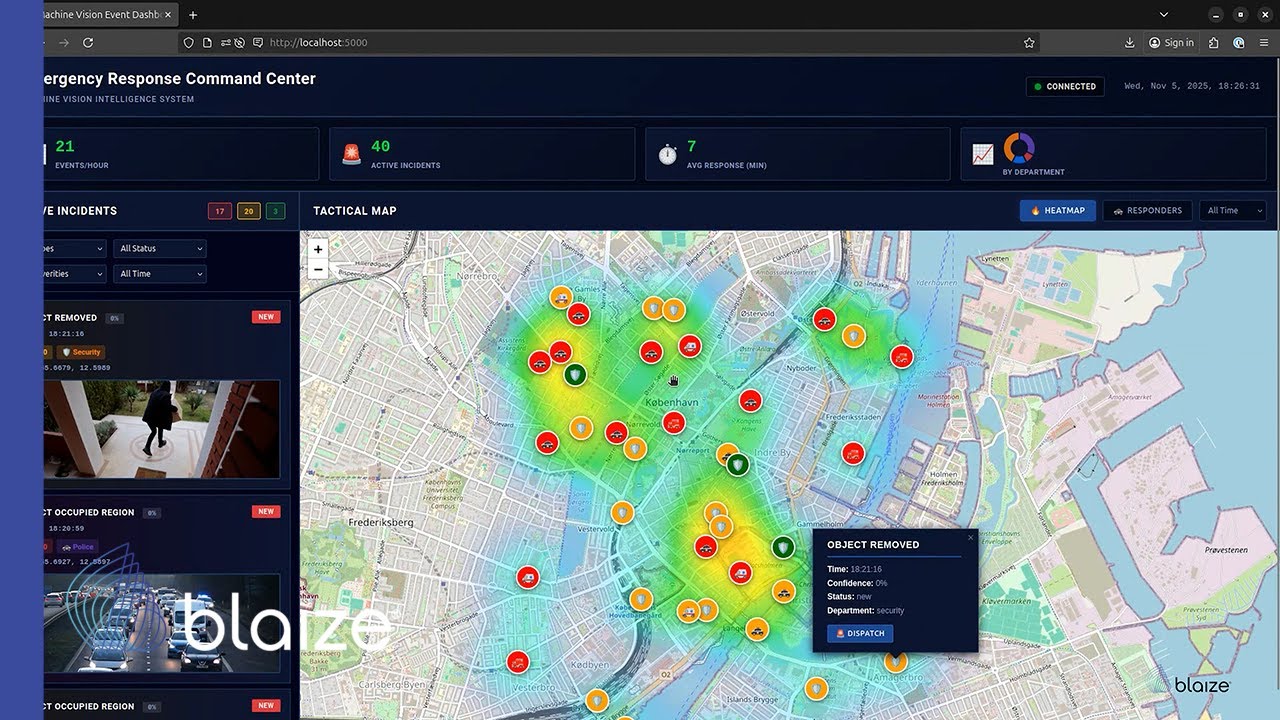Click the yellow 20 incidents count badge

coord(249,211)
